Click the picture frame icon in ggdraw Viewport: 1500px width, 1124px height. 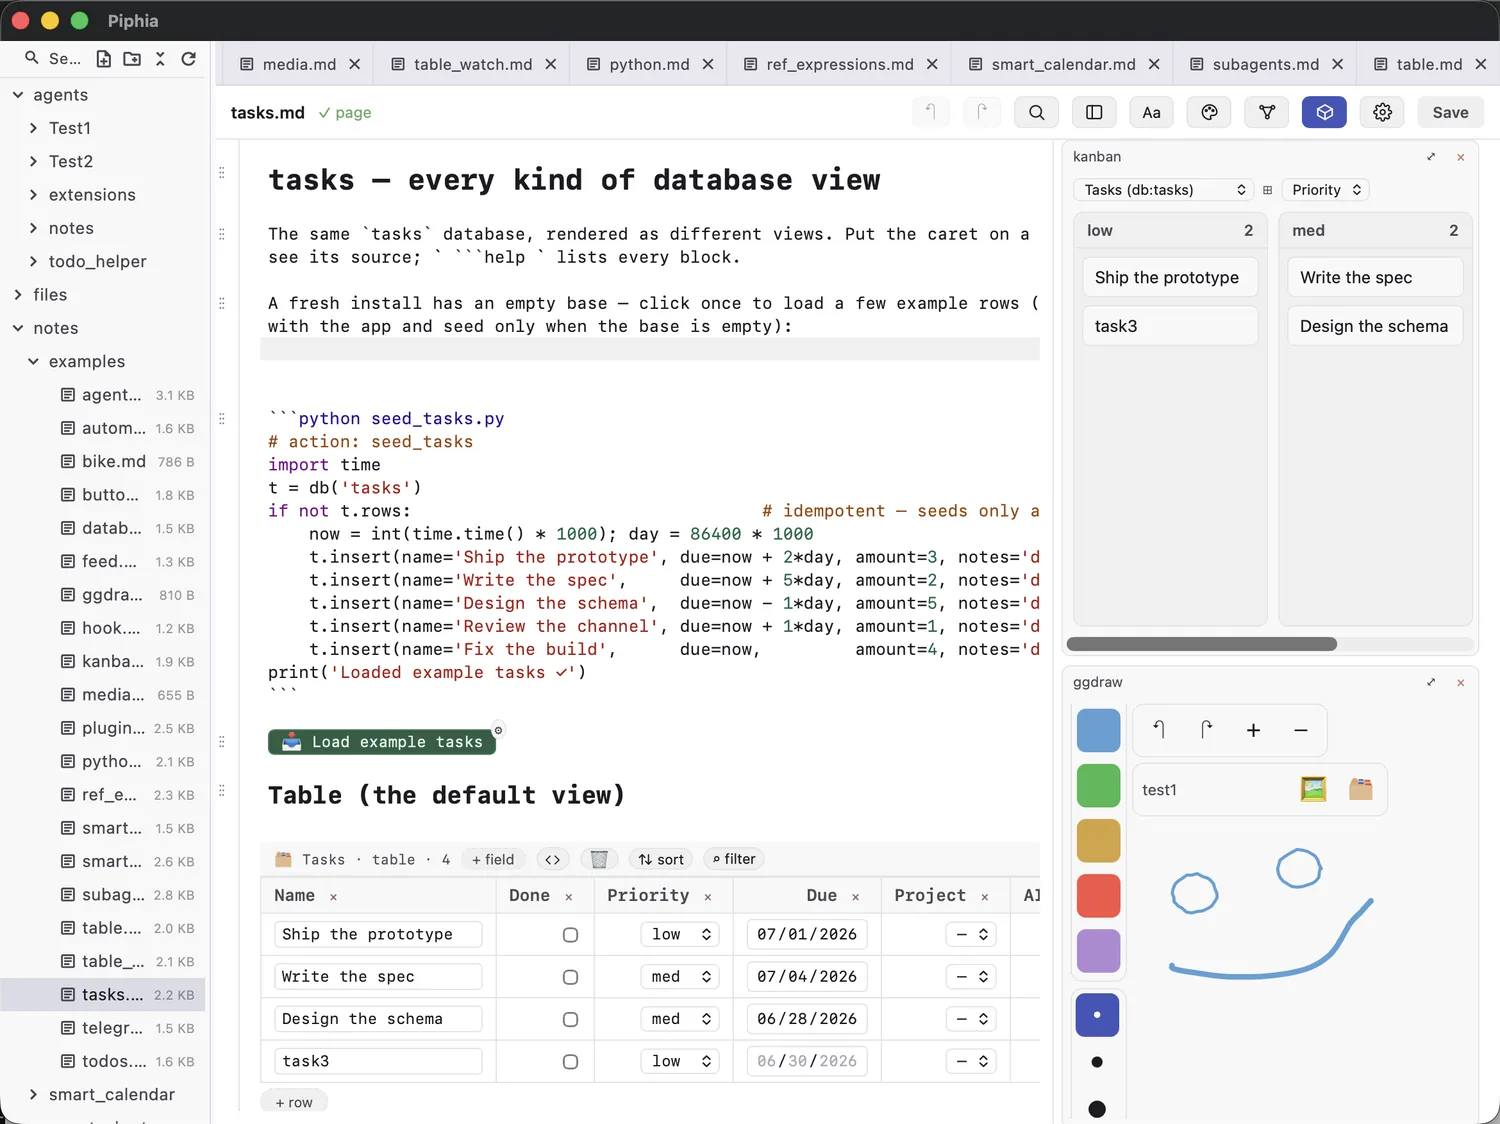click(1313, 789)
